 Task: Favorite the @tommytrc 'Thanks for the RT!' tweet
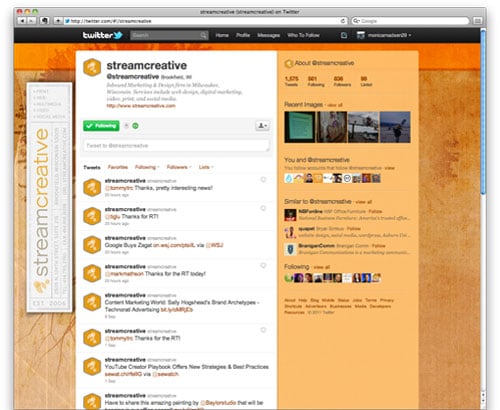point(263,330)
